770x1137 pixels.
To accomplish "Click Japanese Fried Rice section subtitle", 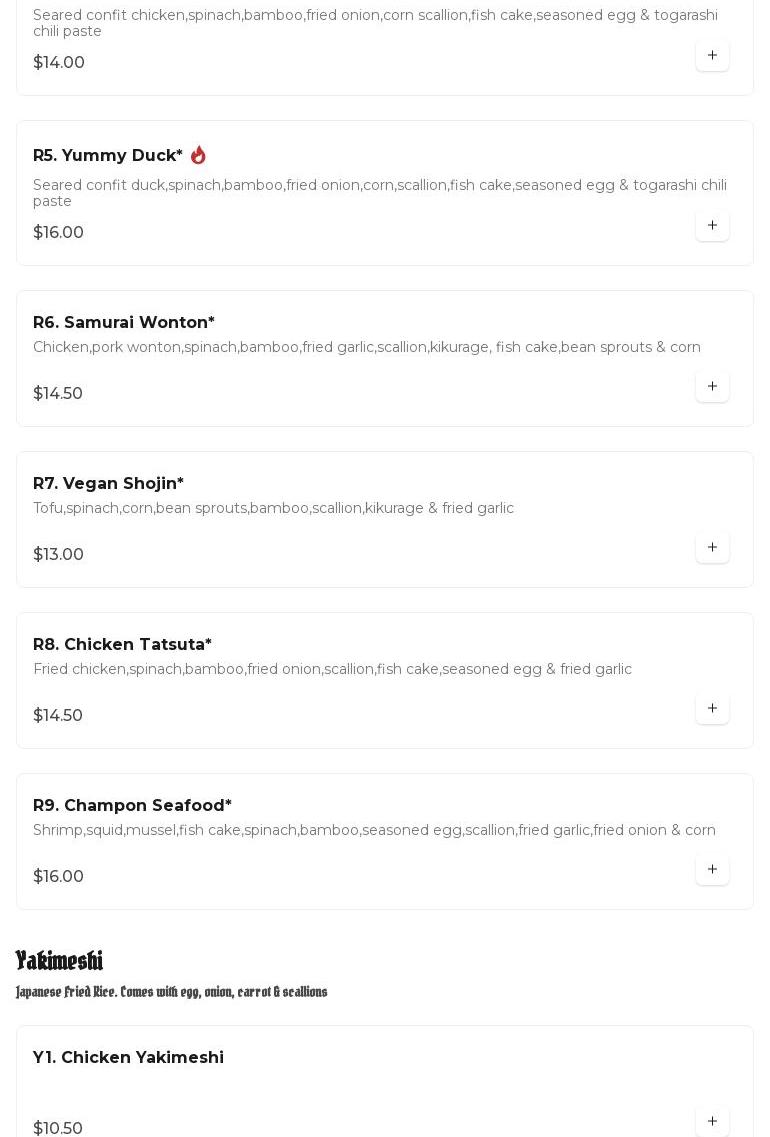I will click(x=171, y=992).
